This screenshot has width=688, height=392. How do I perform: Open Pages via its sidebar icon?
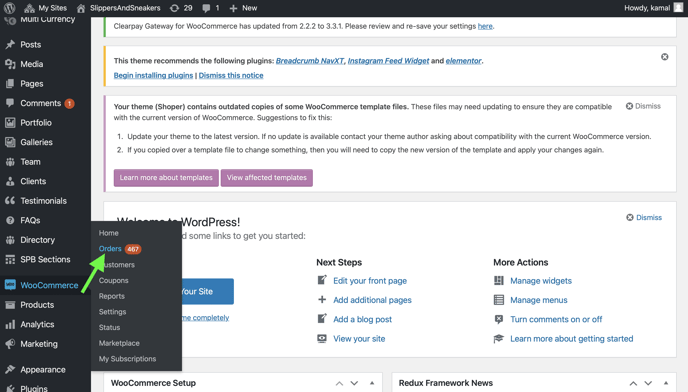coord(10,83)
